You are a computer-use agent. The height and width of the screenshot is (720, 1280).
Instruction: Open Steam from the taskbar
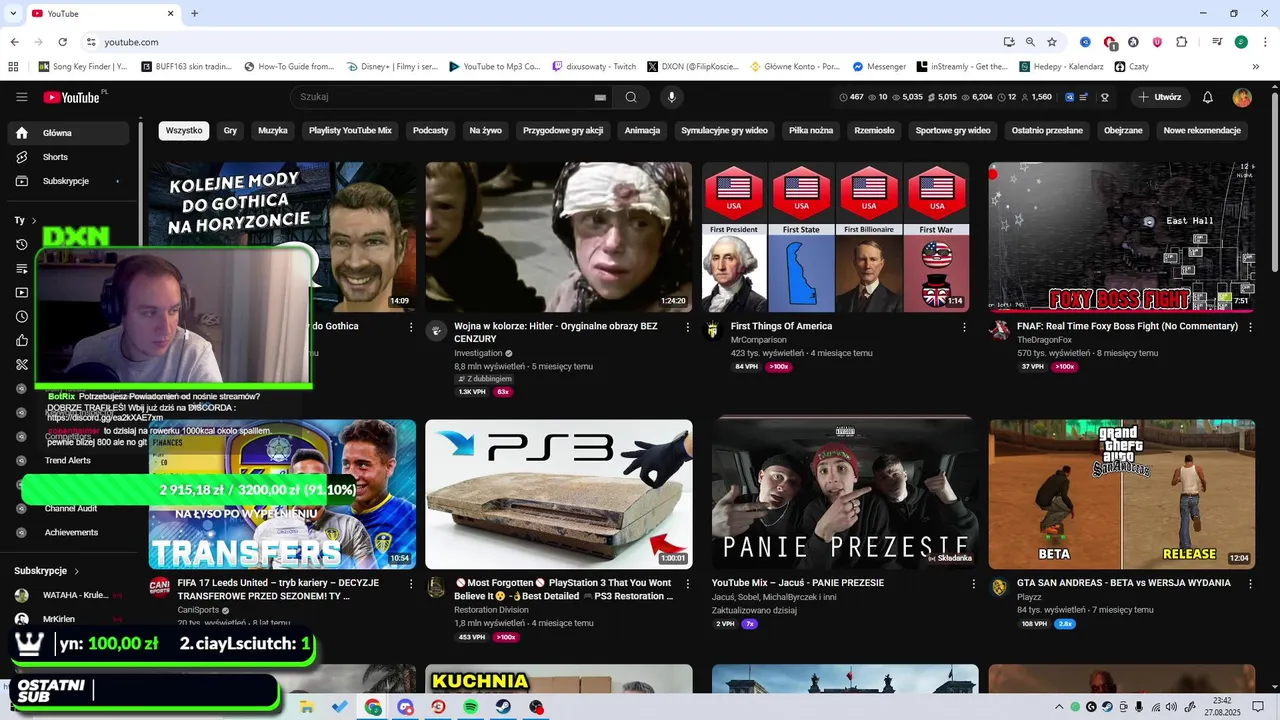coord(504,707)
